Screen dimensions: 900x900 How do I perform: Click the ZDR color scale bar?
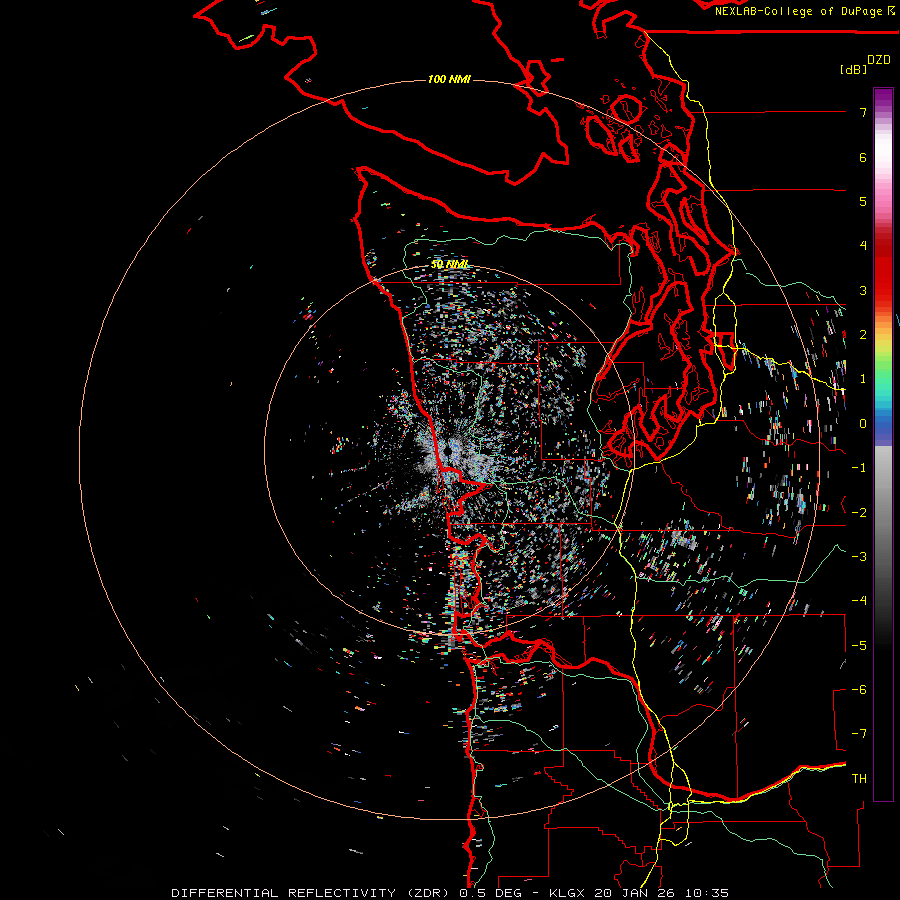click(883, 444)
